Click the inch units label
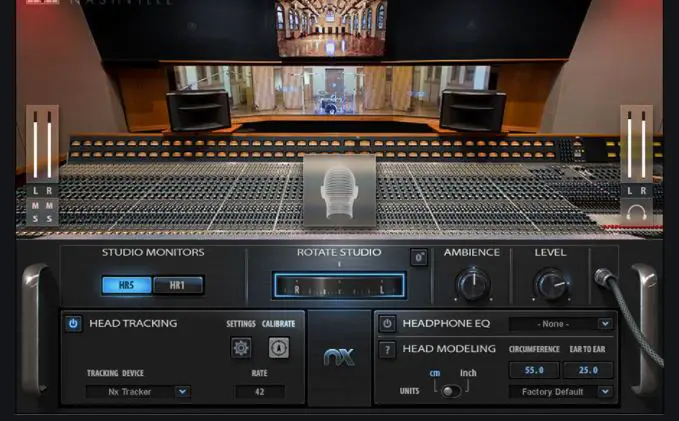Screen dimensions: 679x421 point(468,372)
